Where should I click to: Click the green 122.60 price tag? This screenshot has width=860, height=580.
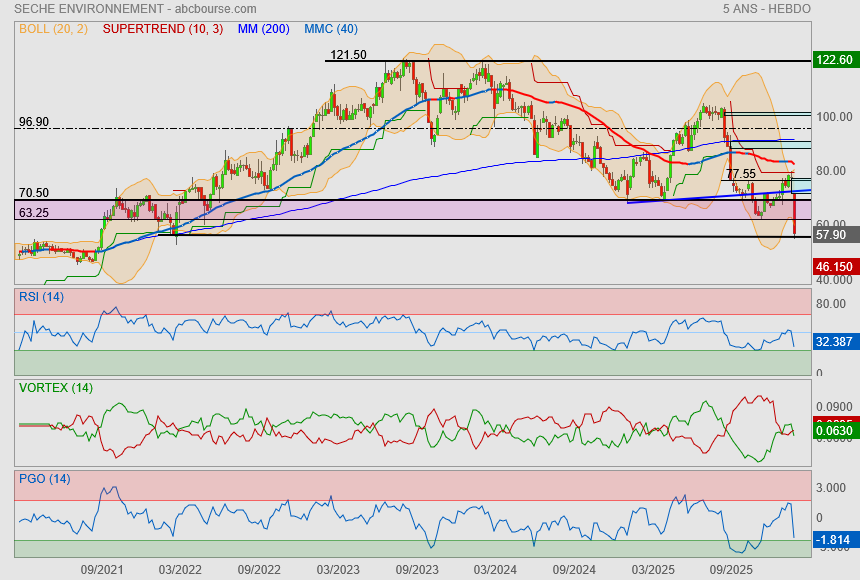(x=835, y=60)
